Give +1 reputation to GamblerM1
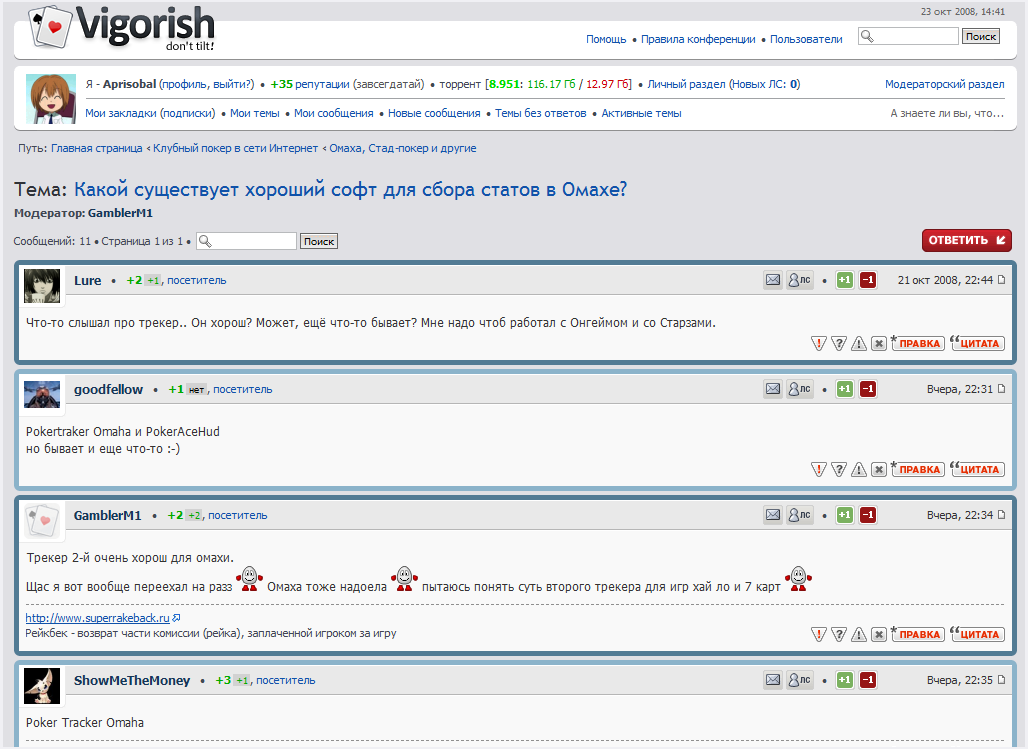 (844, 515)
